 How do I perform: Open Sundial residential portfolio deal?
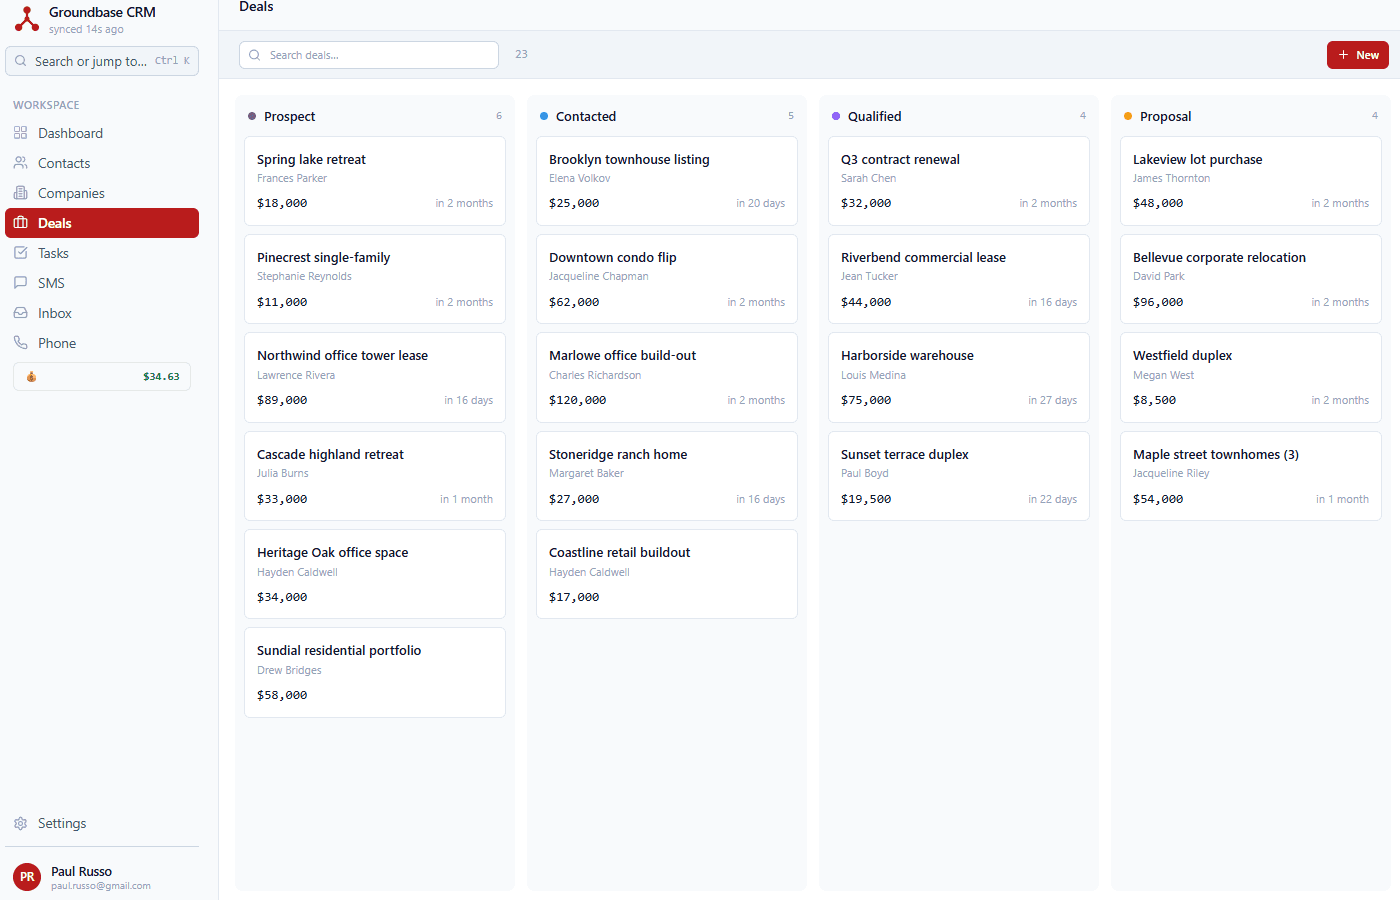[375, 672]
